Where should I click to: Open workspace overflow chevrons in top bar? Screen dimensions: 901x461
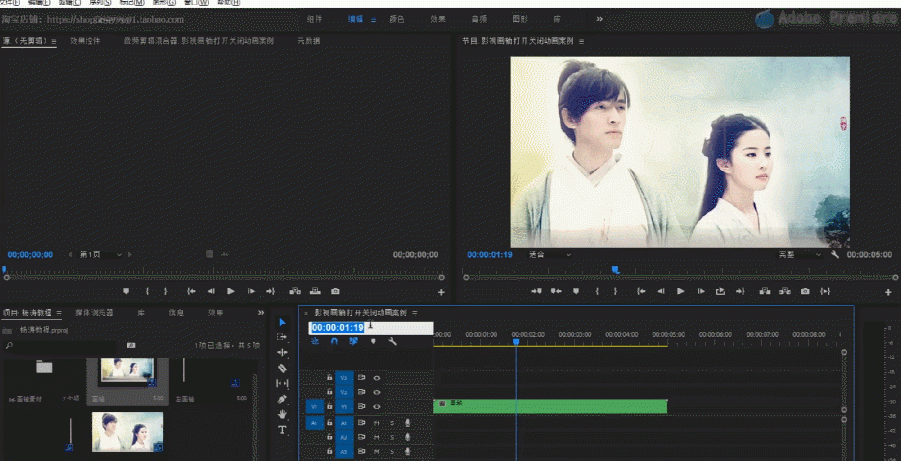pyautogui.click(x=599, y=19)
